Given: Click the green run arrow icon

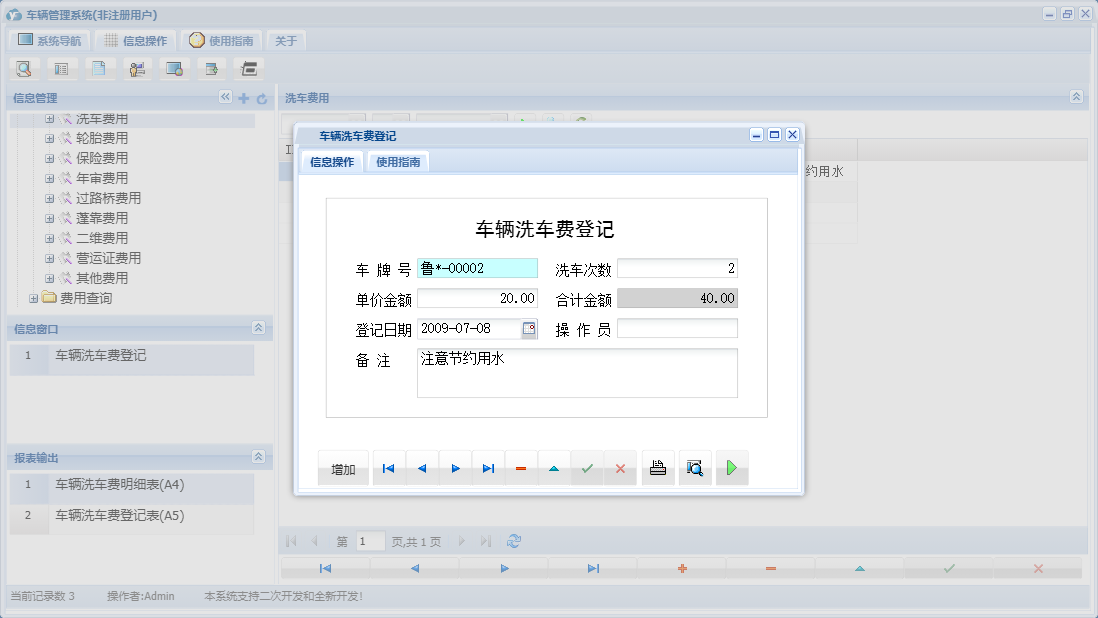Looking at the screenshot, I should tap(731, 467).
